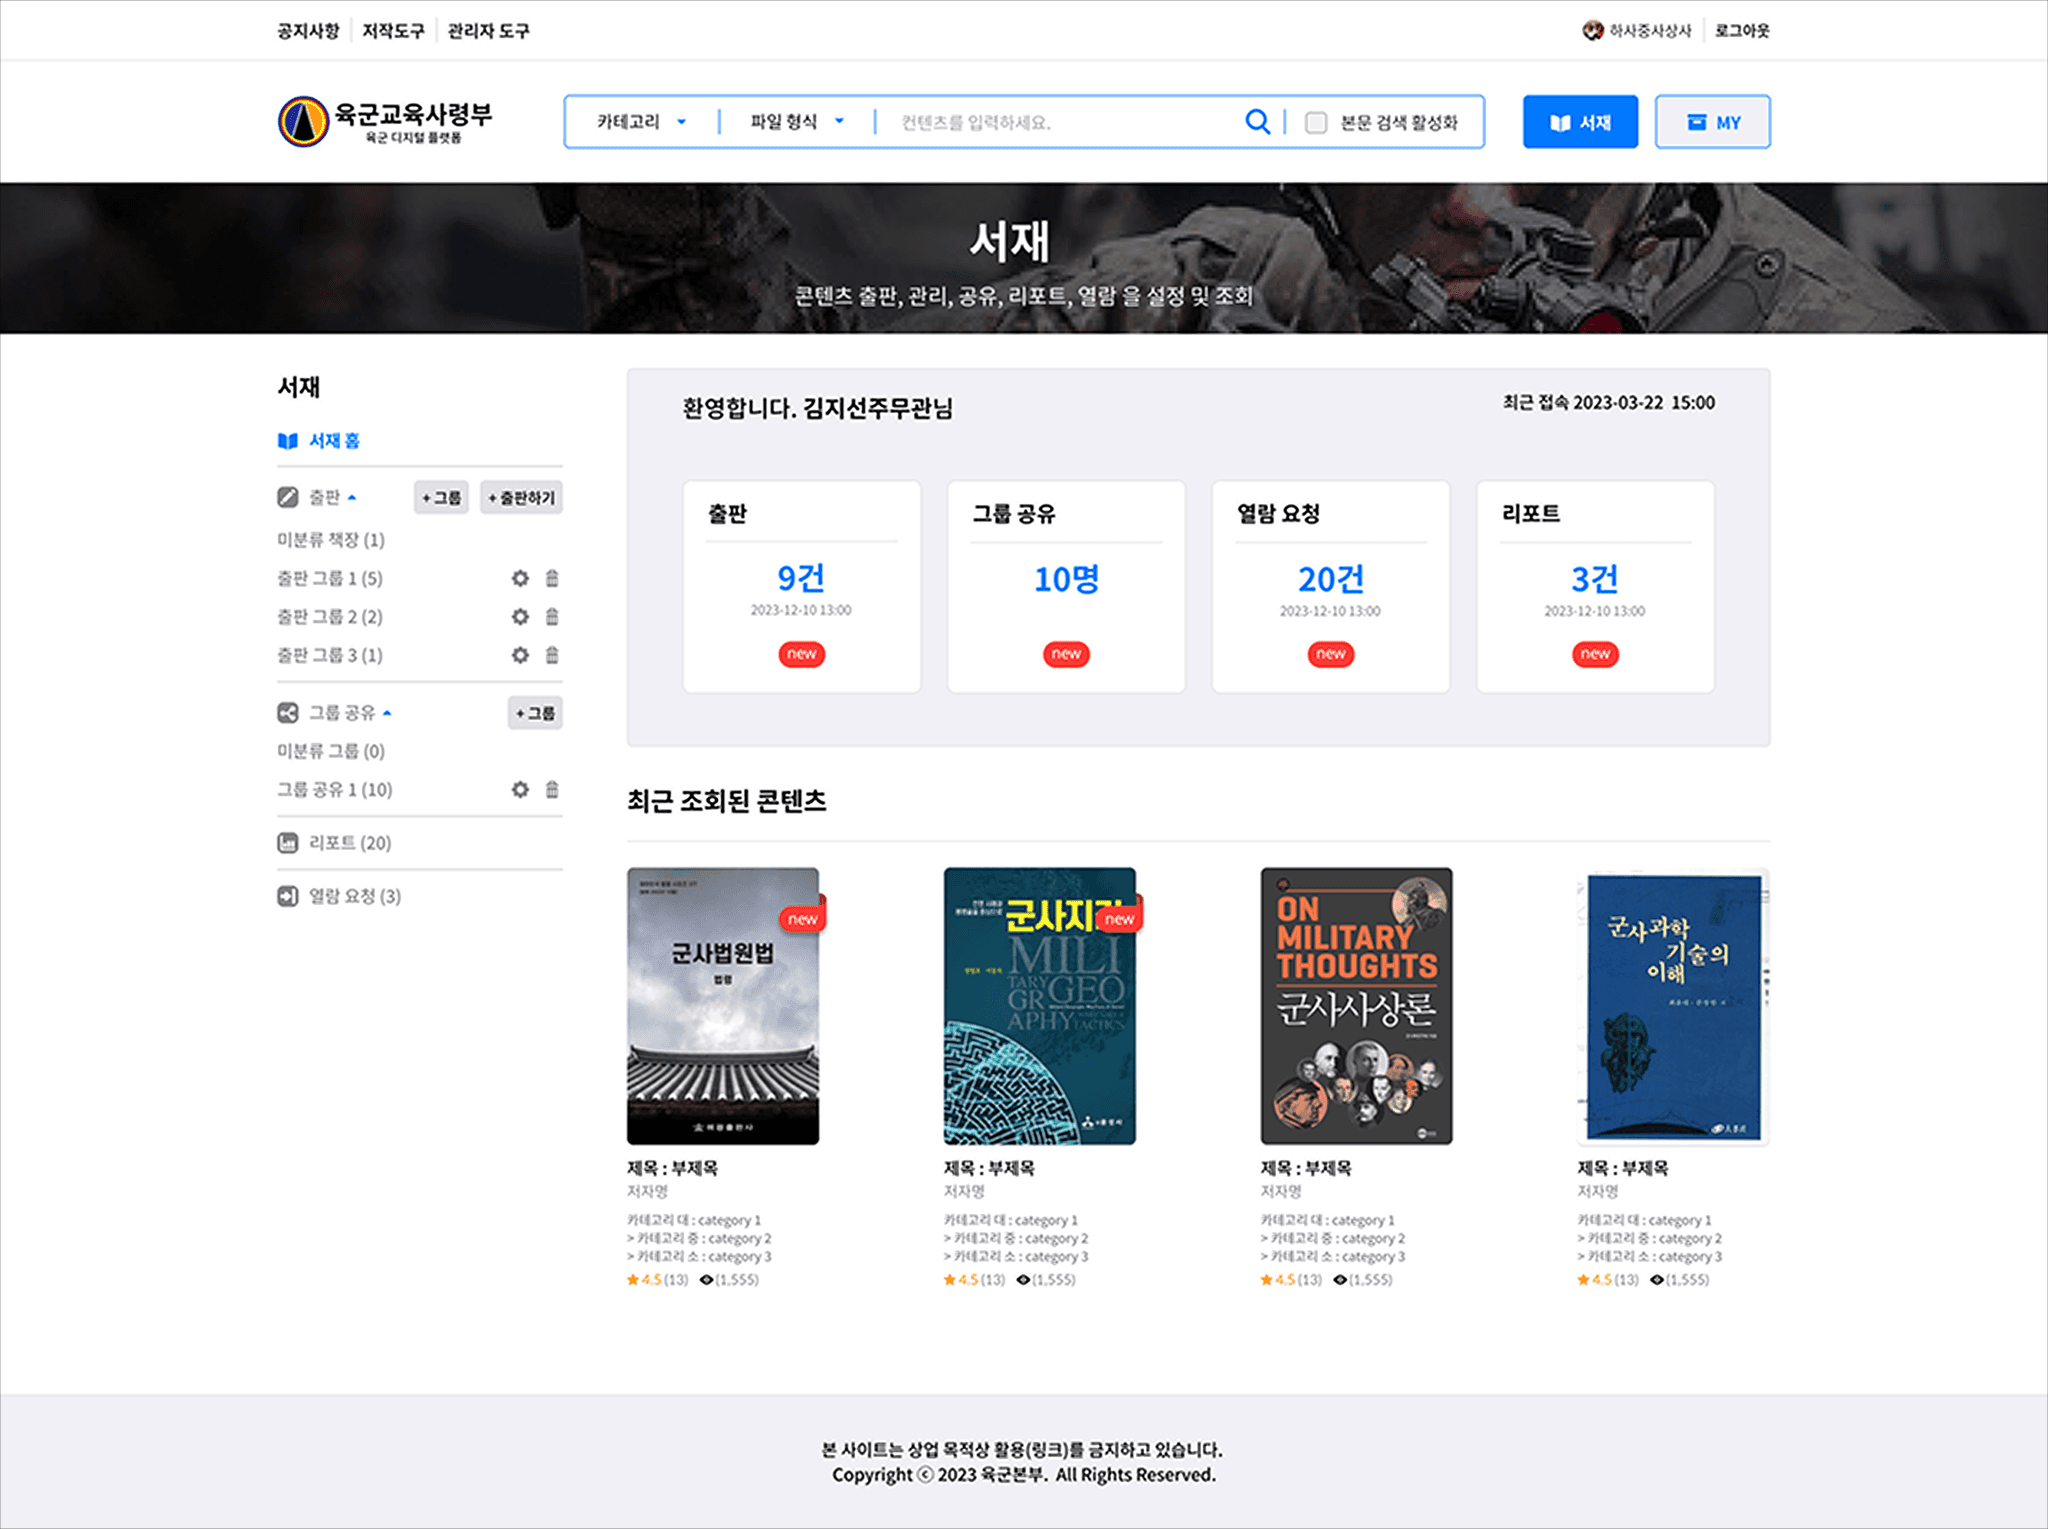The image size is (2048, 1529).
Task: Open settings gear for 출판 그룹 1
Action: 520,578
